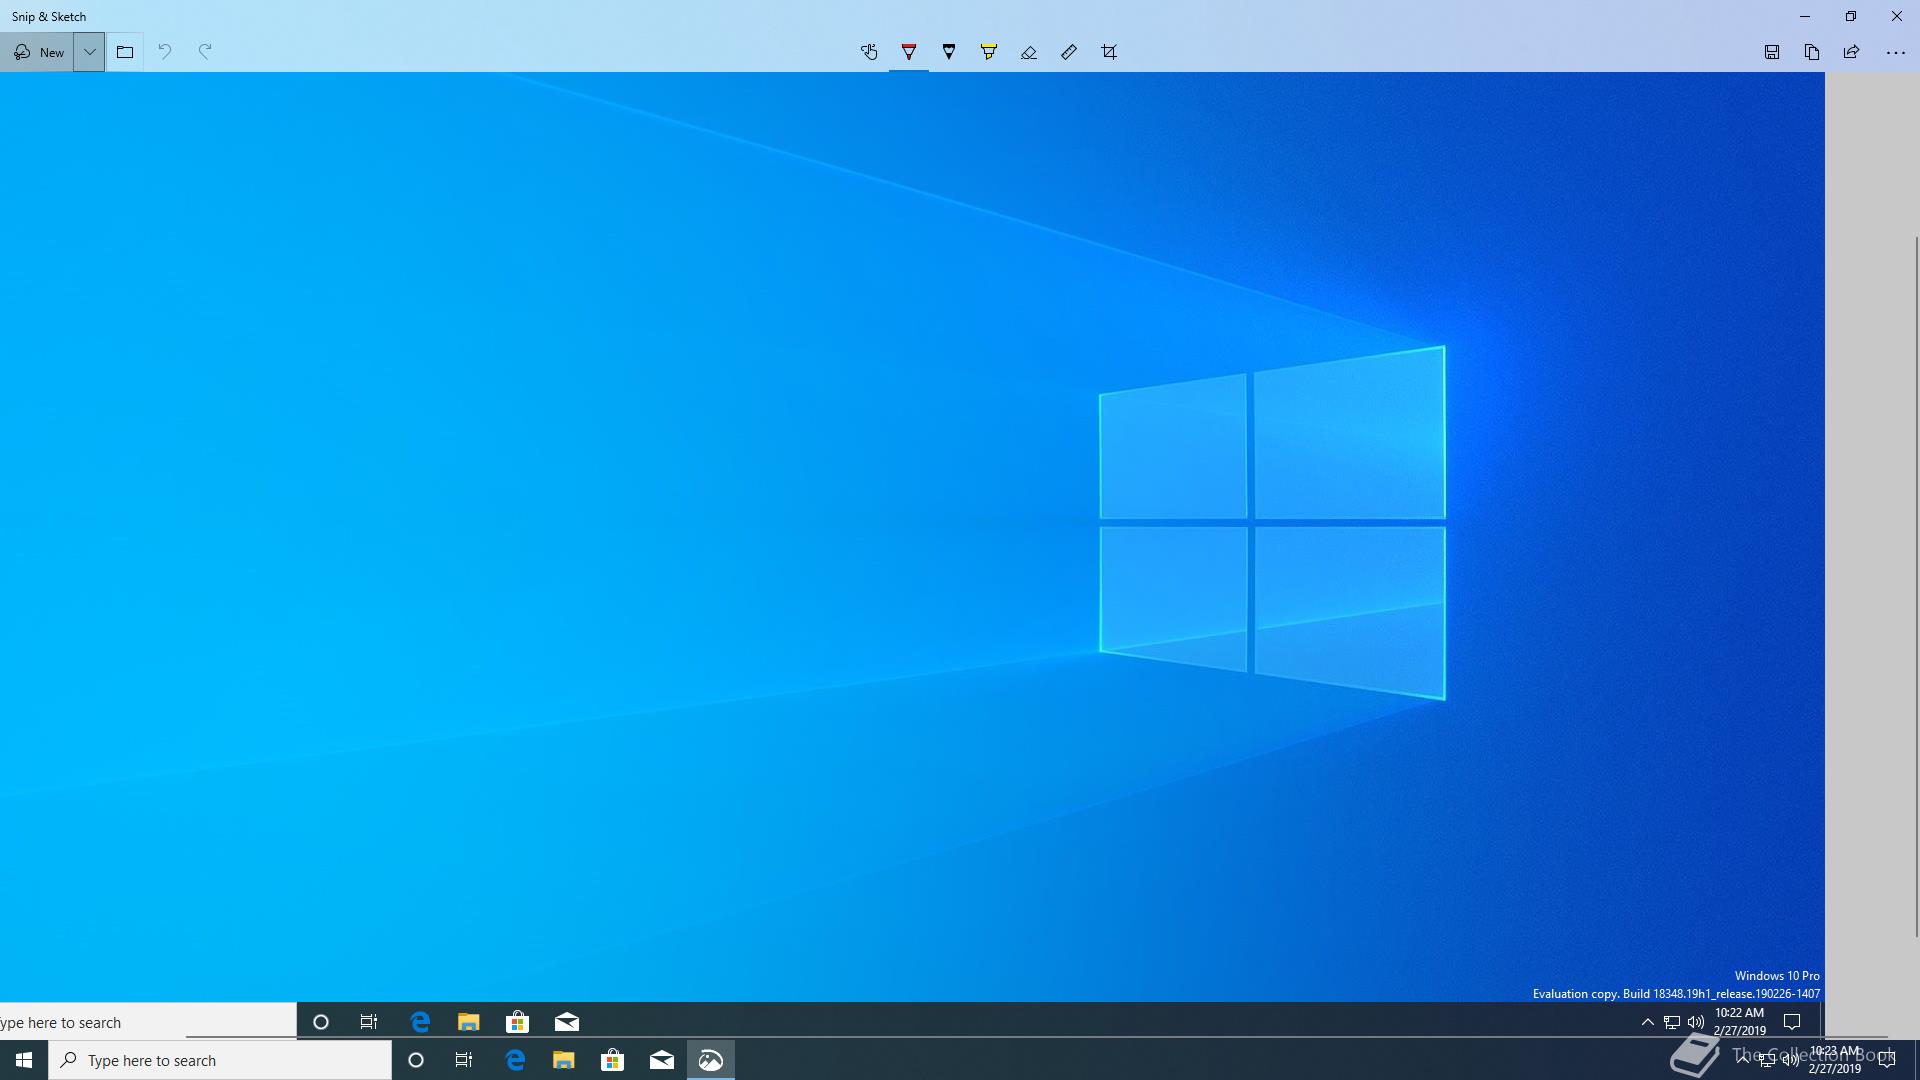Select the yellow Highlighter tool

989,52
